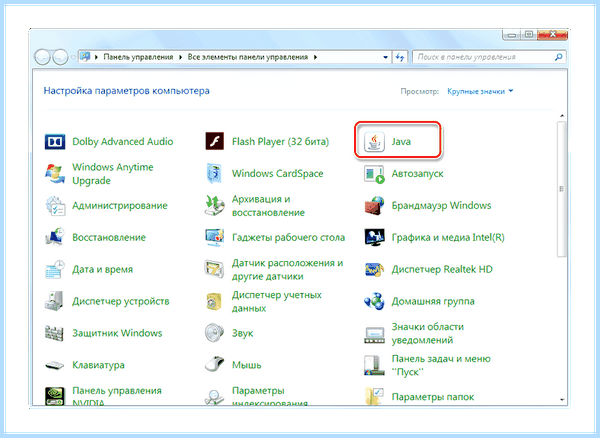Select Панель управления breadcrumb item
600x438 pixels.
[138, 57]
